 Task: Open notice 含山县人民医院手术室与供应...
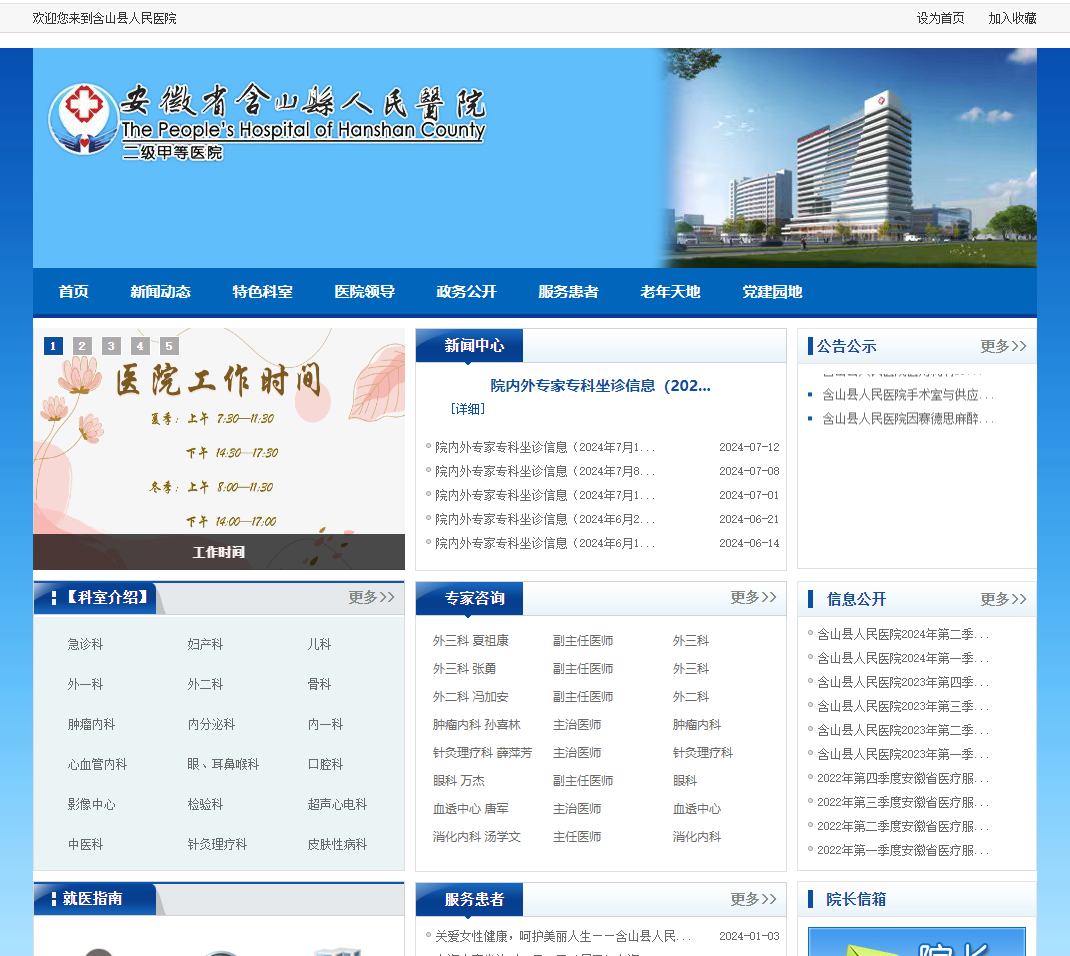pos(908,394)
